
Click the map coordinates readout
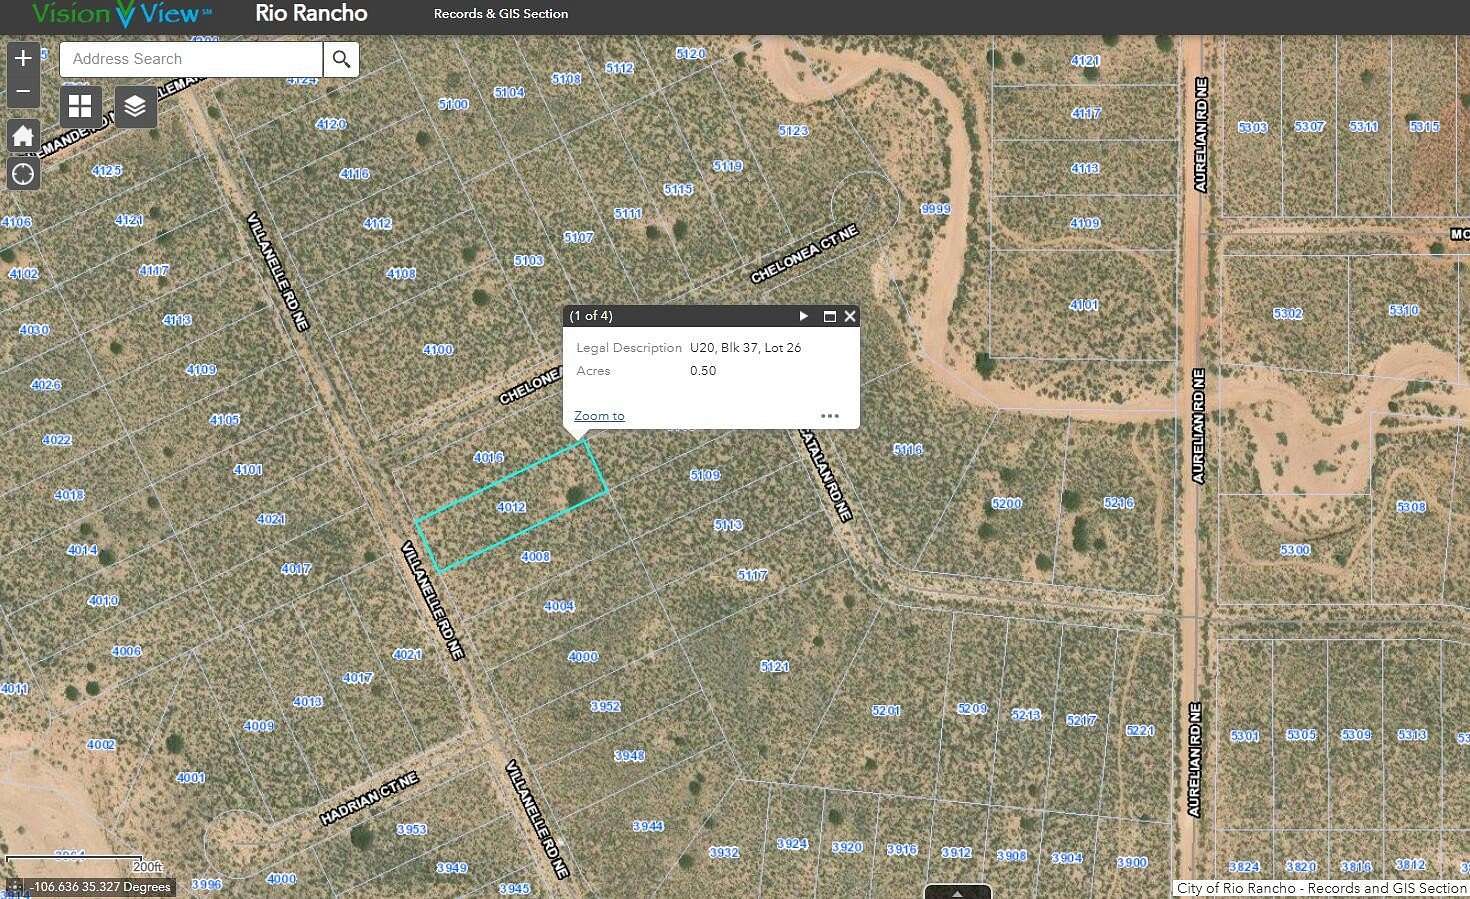101,887
